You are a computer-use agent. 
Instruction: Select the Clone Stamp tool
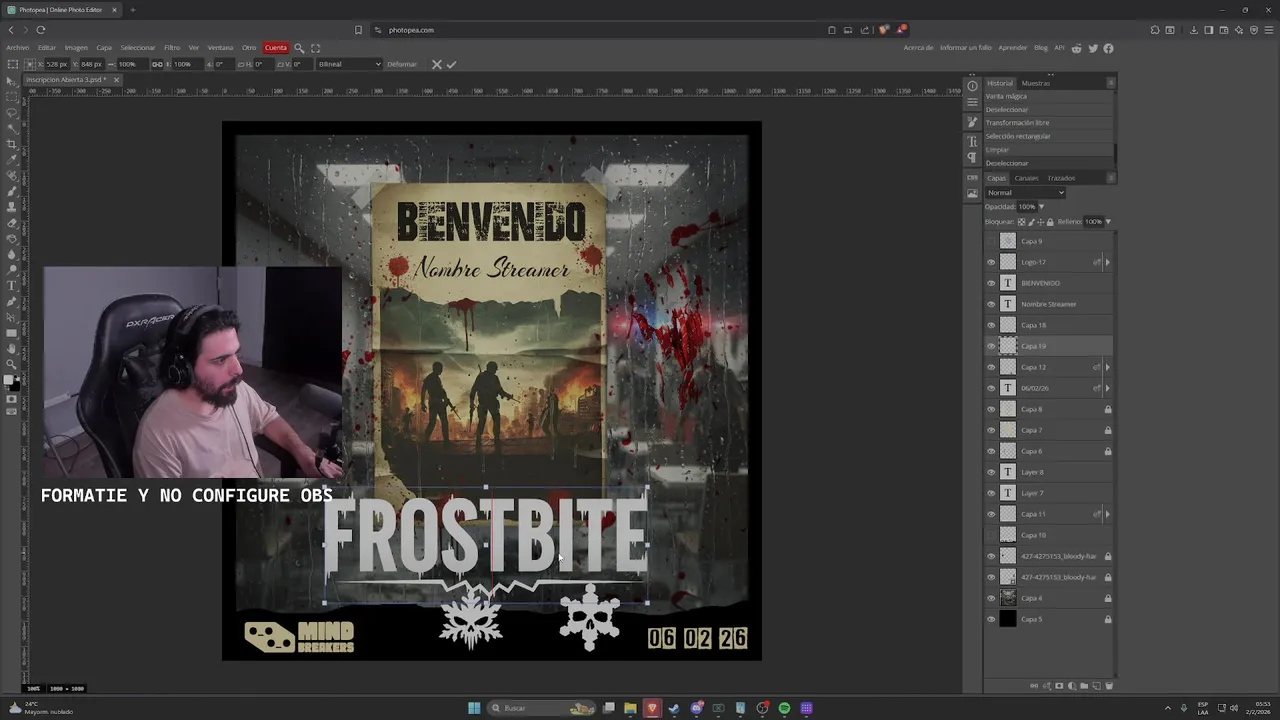[x=12, y=207]
